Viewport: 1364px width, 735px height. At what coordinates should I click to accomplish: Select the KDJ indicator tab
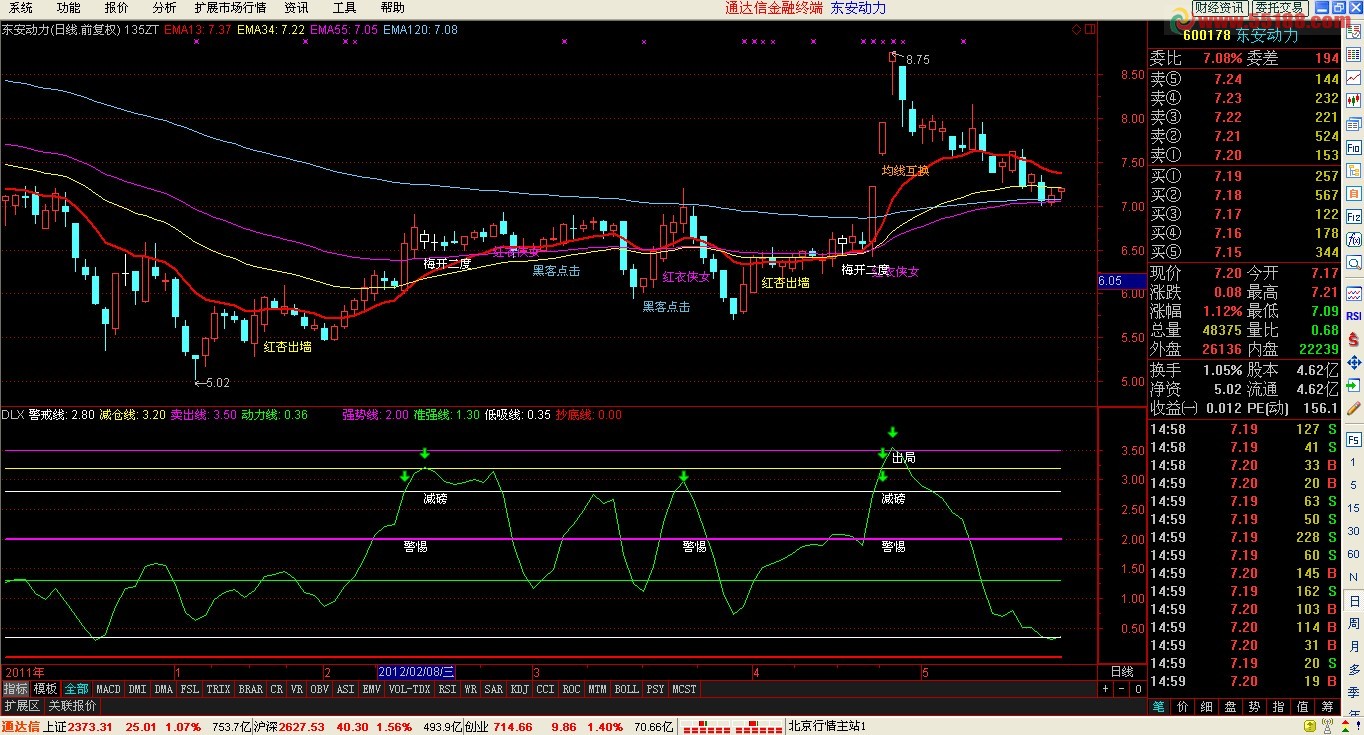518,689
